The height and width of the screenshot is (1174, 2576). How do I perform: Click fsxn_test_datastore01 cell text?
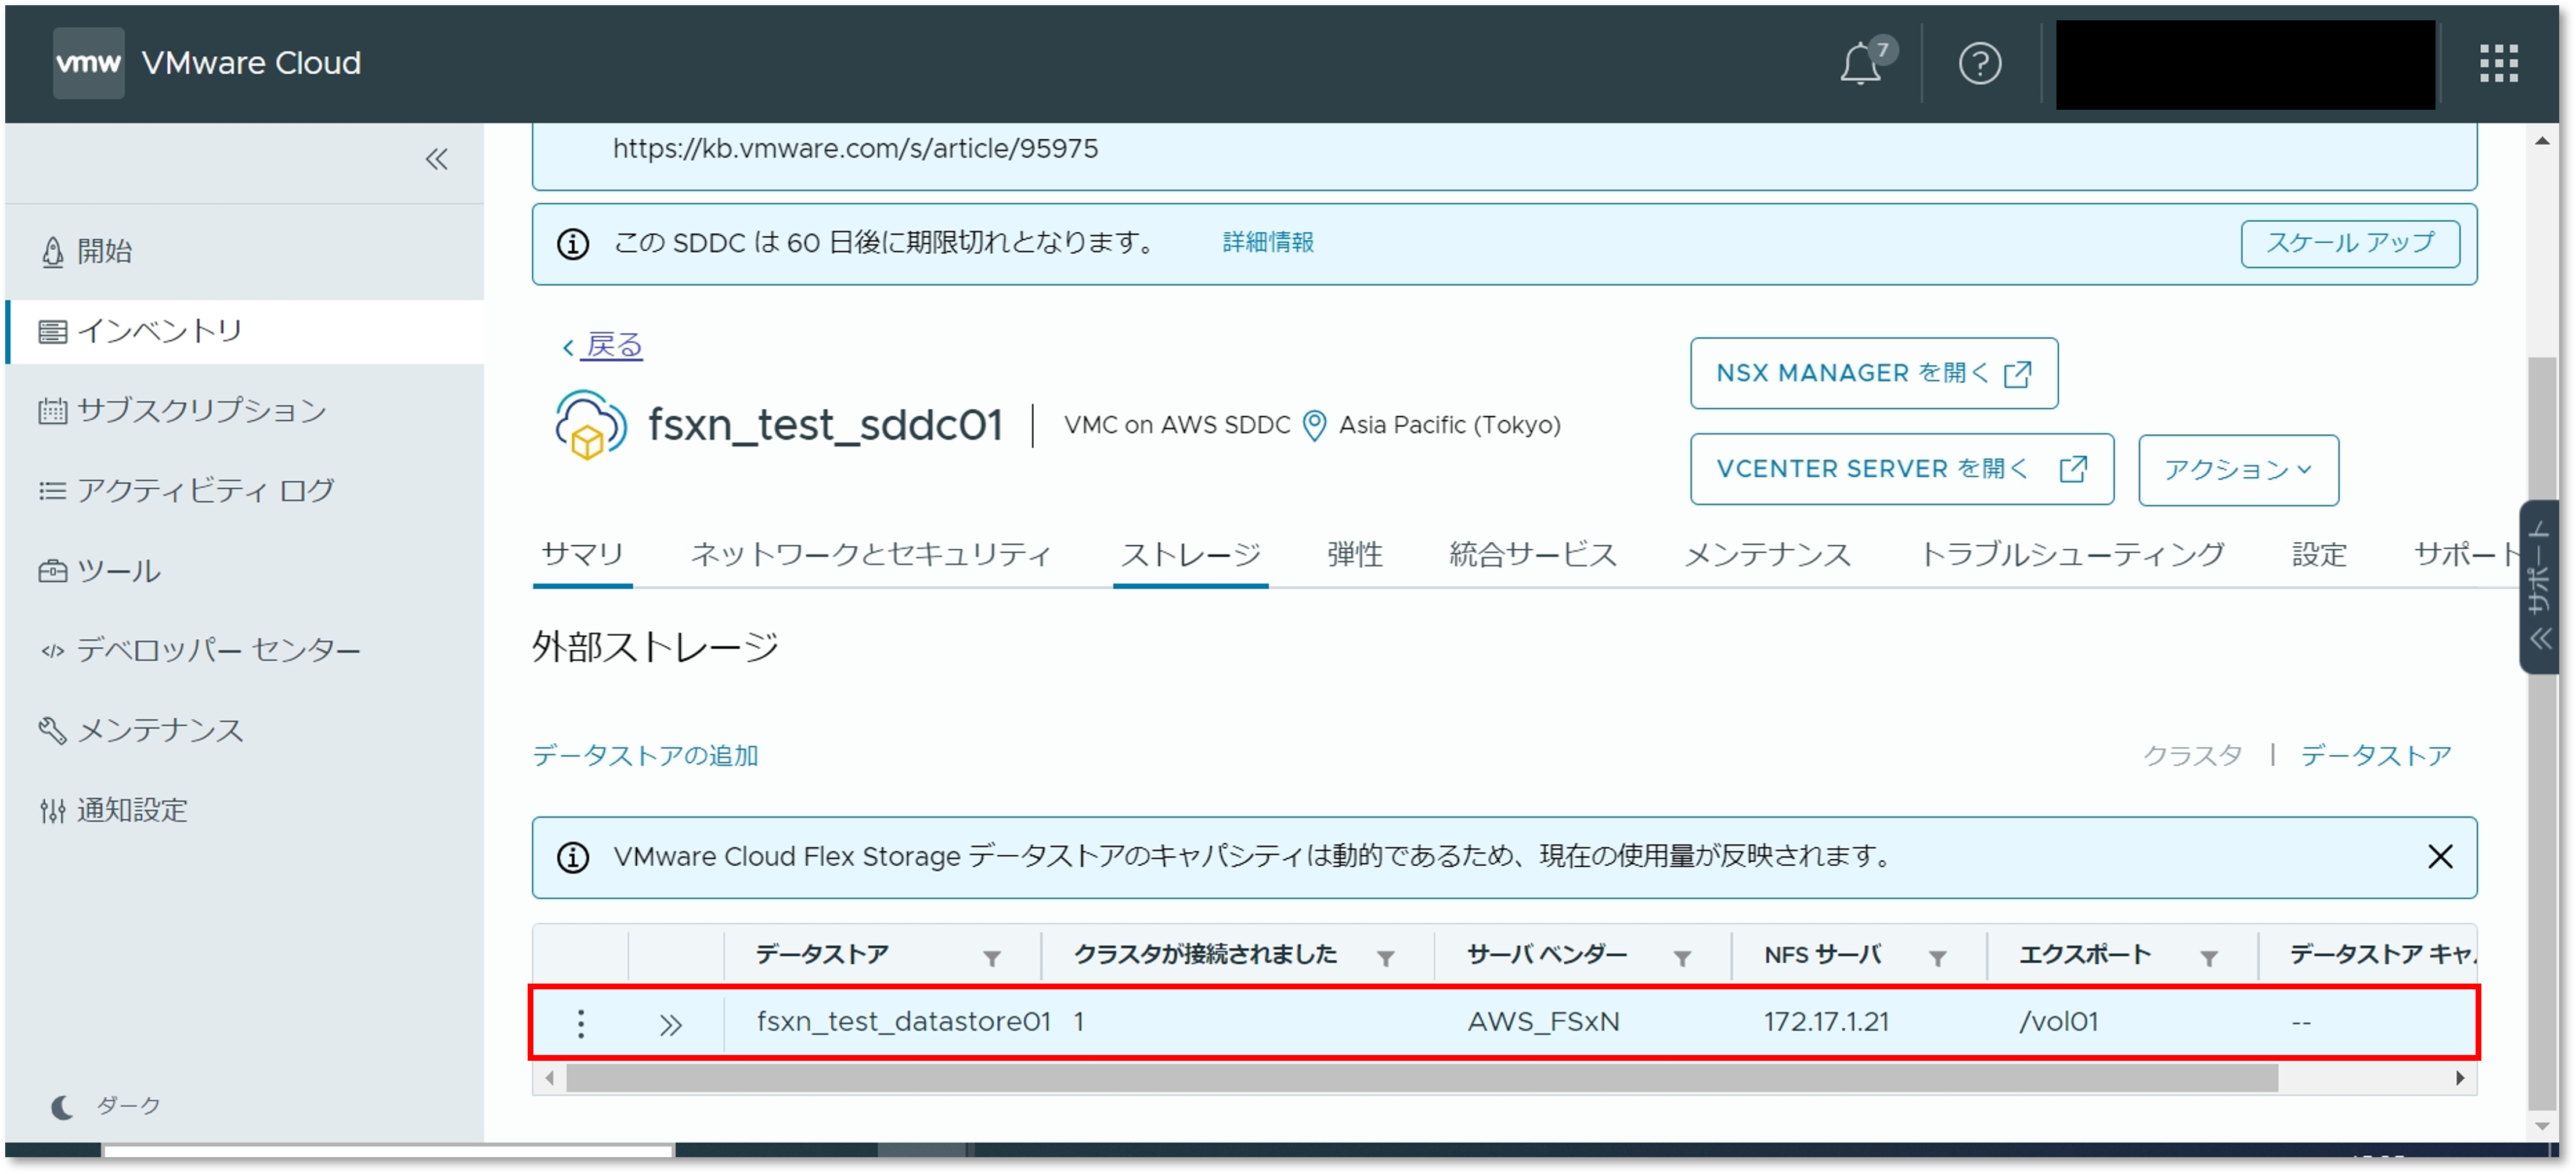point(903,1022)
